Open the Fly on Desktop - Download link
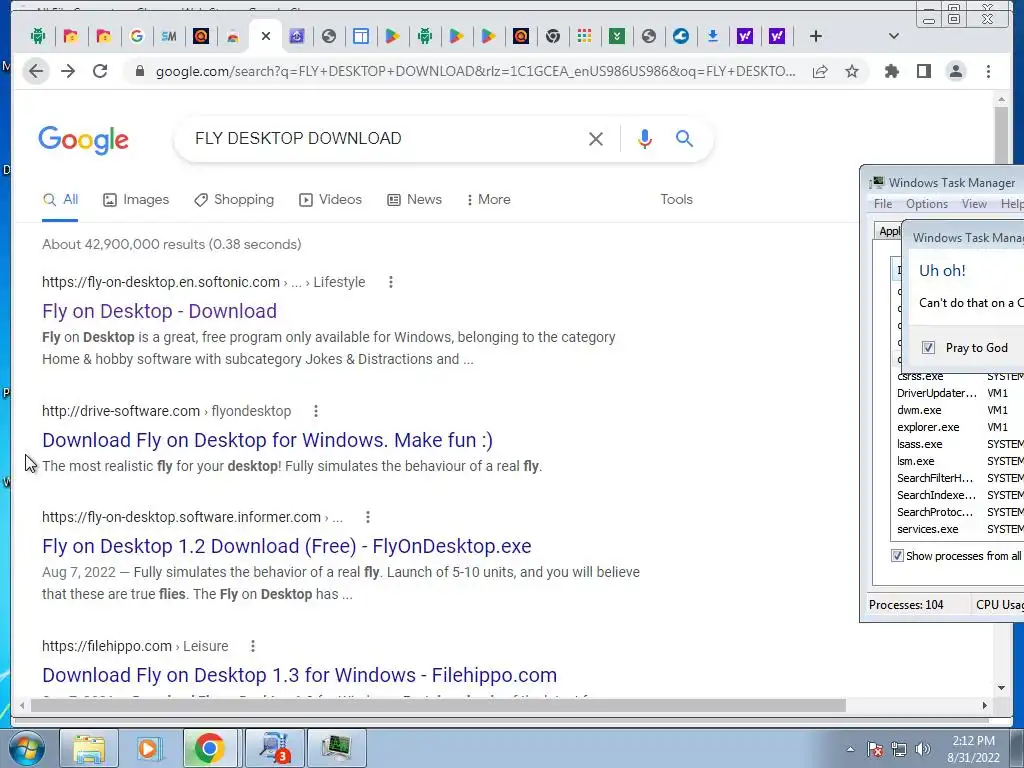The width and height of the screenshot is (1024, 768). point(159,312)
